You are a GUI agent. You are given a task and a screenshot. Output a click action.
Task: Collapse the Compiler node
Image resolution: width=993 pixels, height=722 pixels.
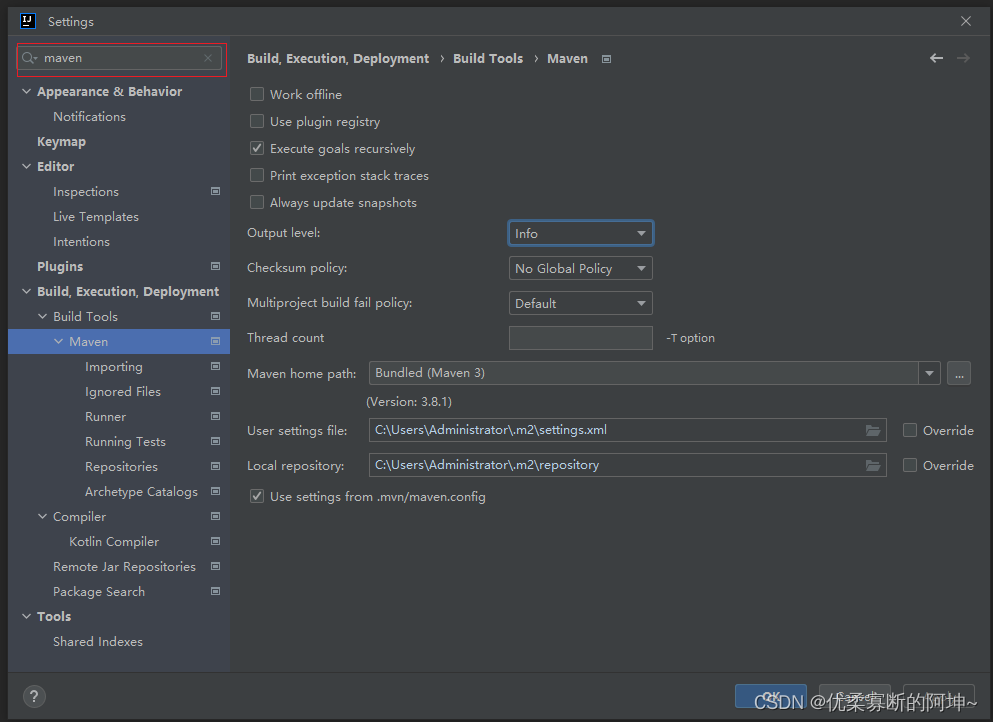pos(42,517)
